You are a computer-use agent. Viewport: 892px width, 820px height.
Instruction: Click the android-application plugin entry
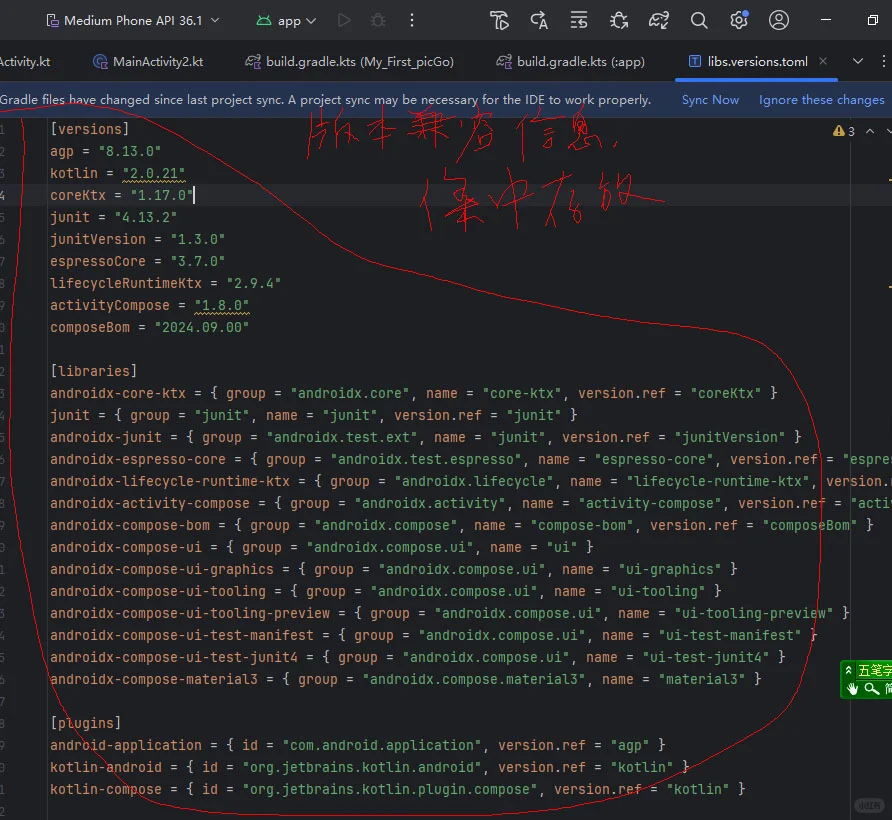click(358, 745)
